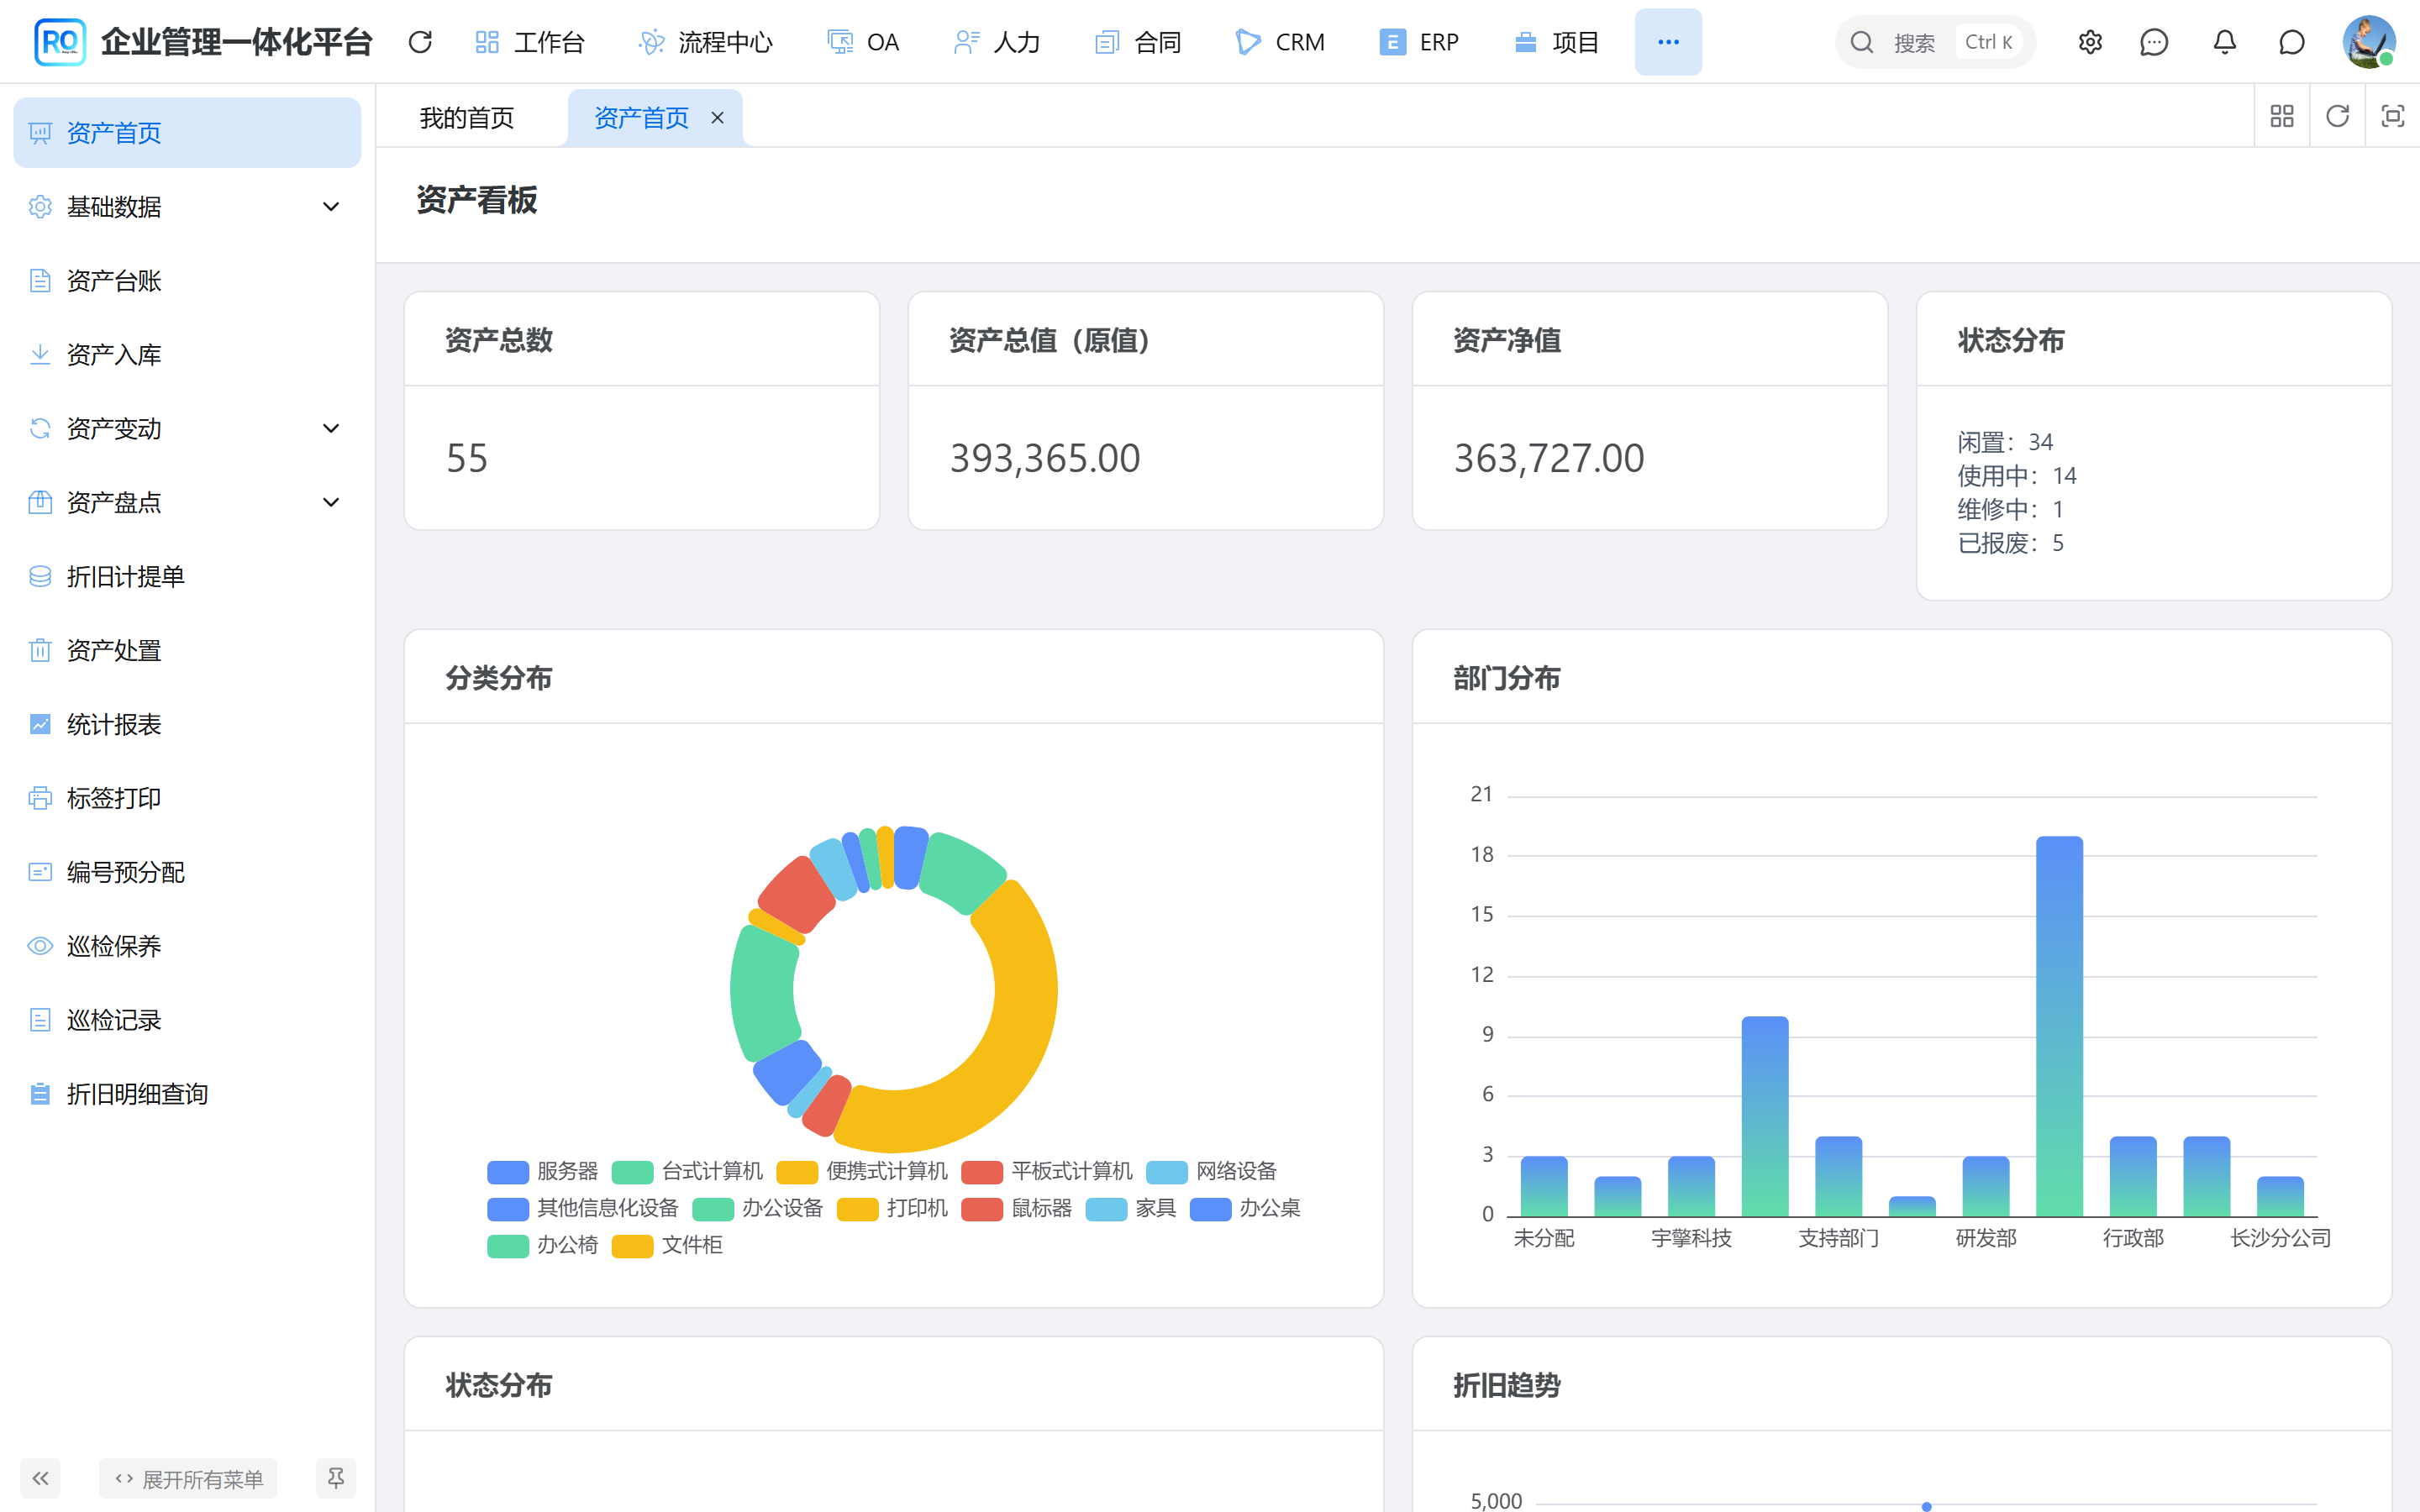This screenshot has height=1512, width=2420.
Task: Expand the 资产变动 submenu chevron
Action: coord(331,429)
